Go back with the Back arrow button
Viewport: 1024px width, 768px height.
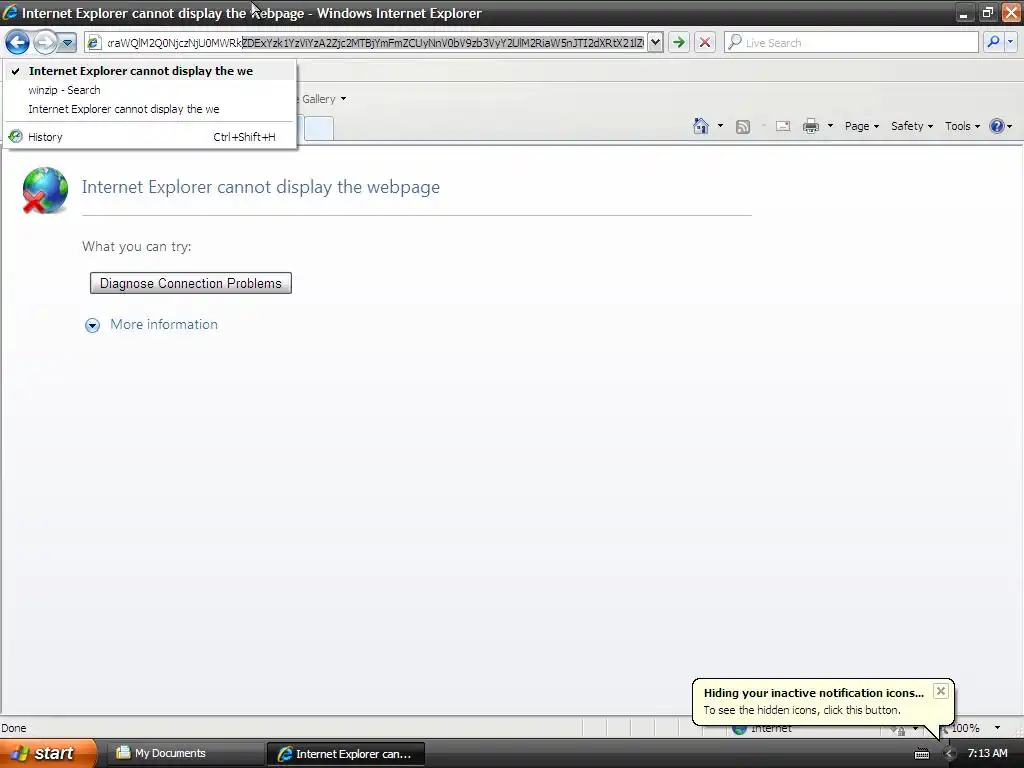tap(18, 43)
